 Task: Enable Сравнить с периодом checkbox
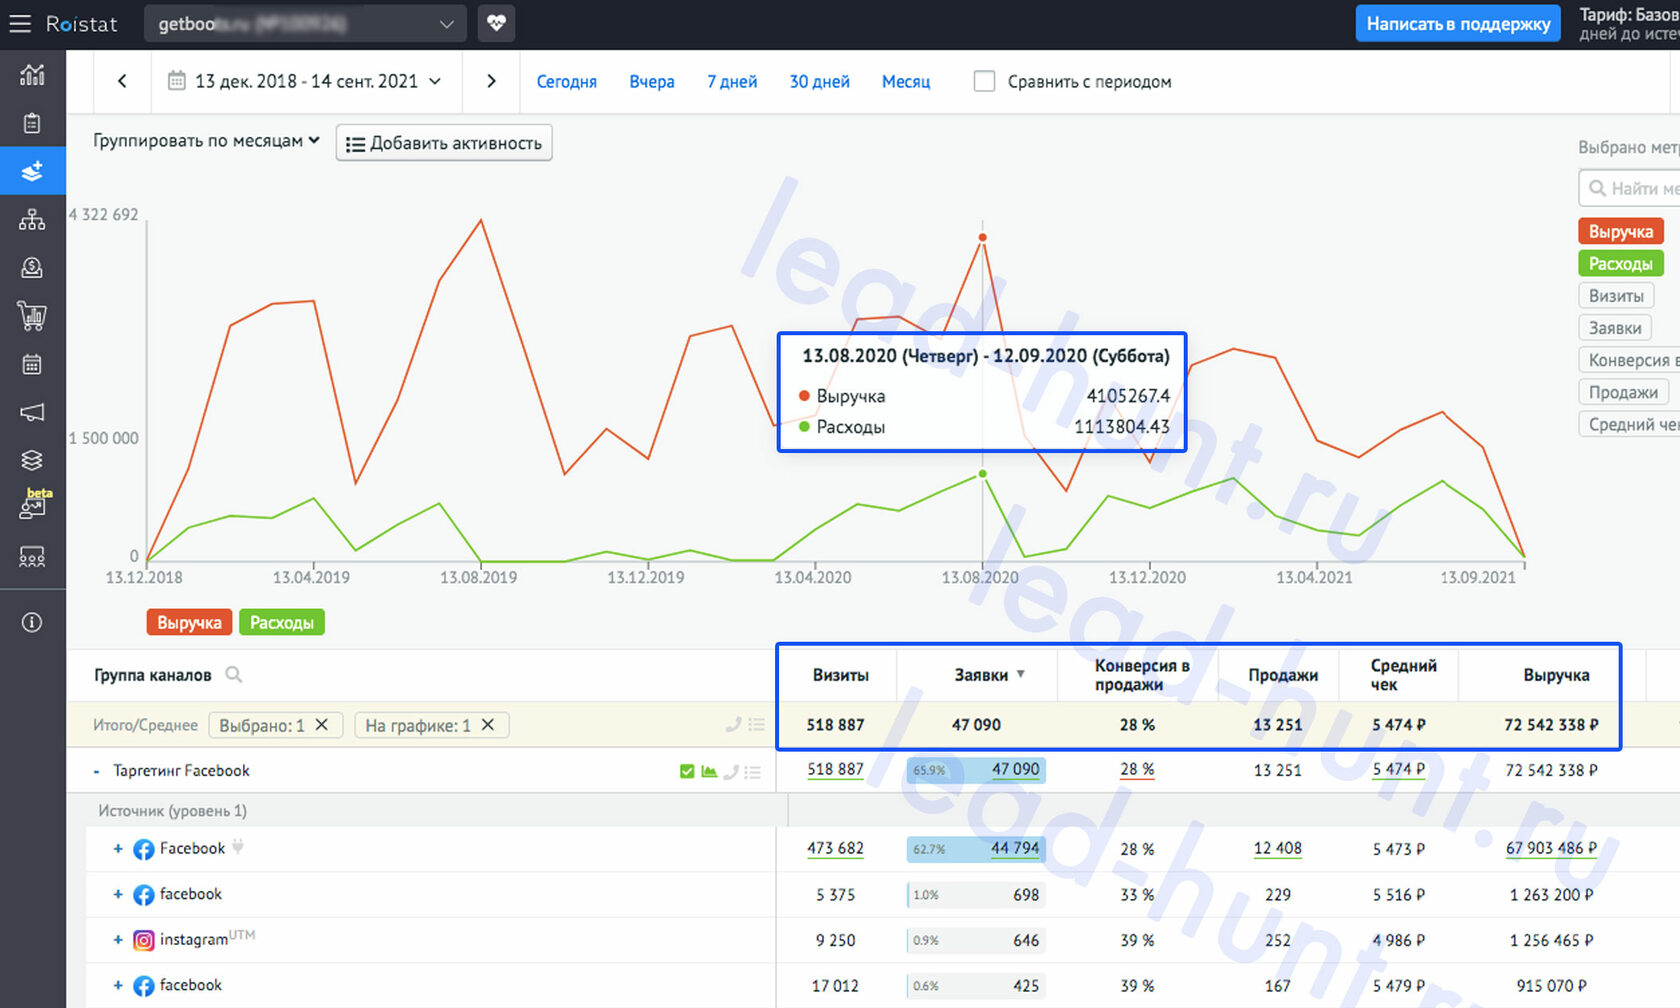[x=985, y=81]
